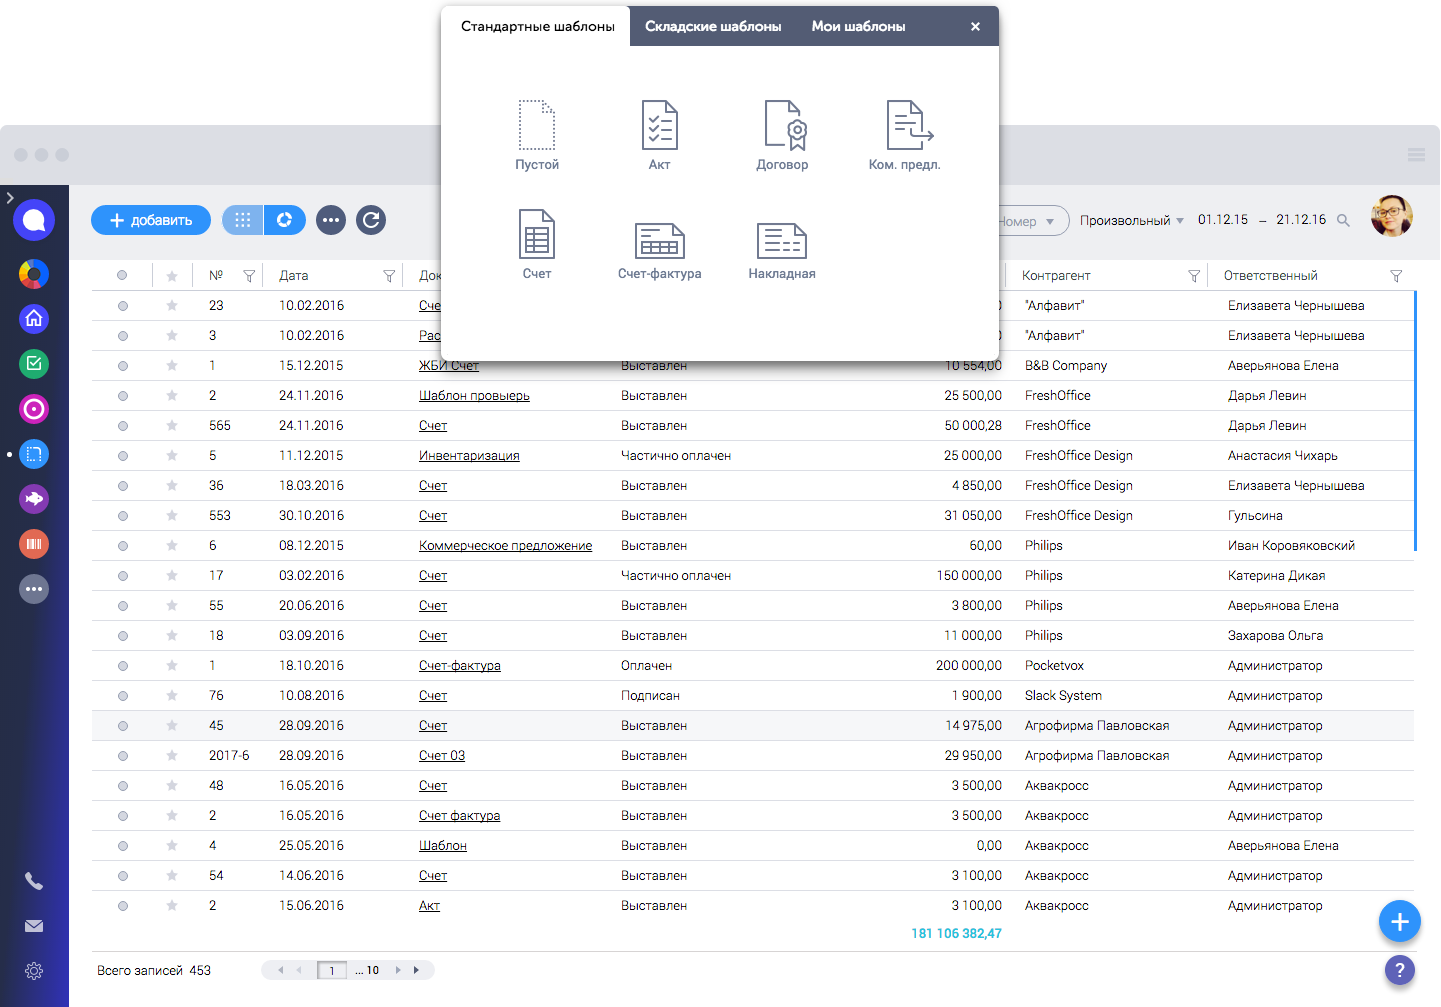Select row circle for Pocketvox
1441x1007 pixels.
[123, 666]
